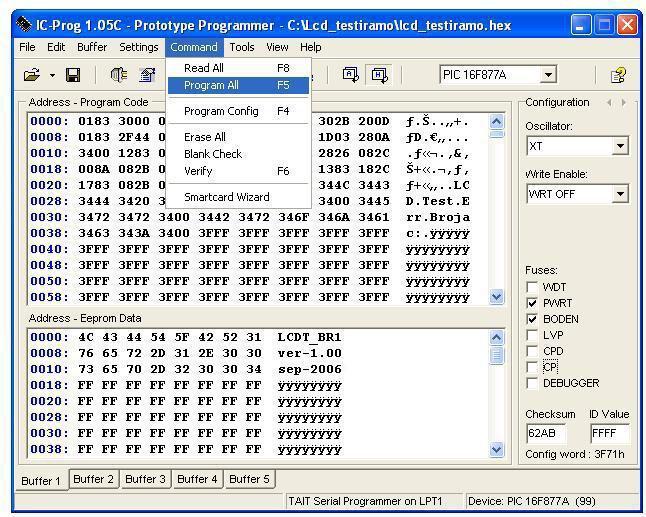Click program code ASCII text 'rr.Broja'
This screenshot has width=646, height=517.
point(438,218)
